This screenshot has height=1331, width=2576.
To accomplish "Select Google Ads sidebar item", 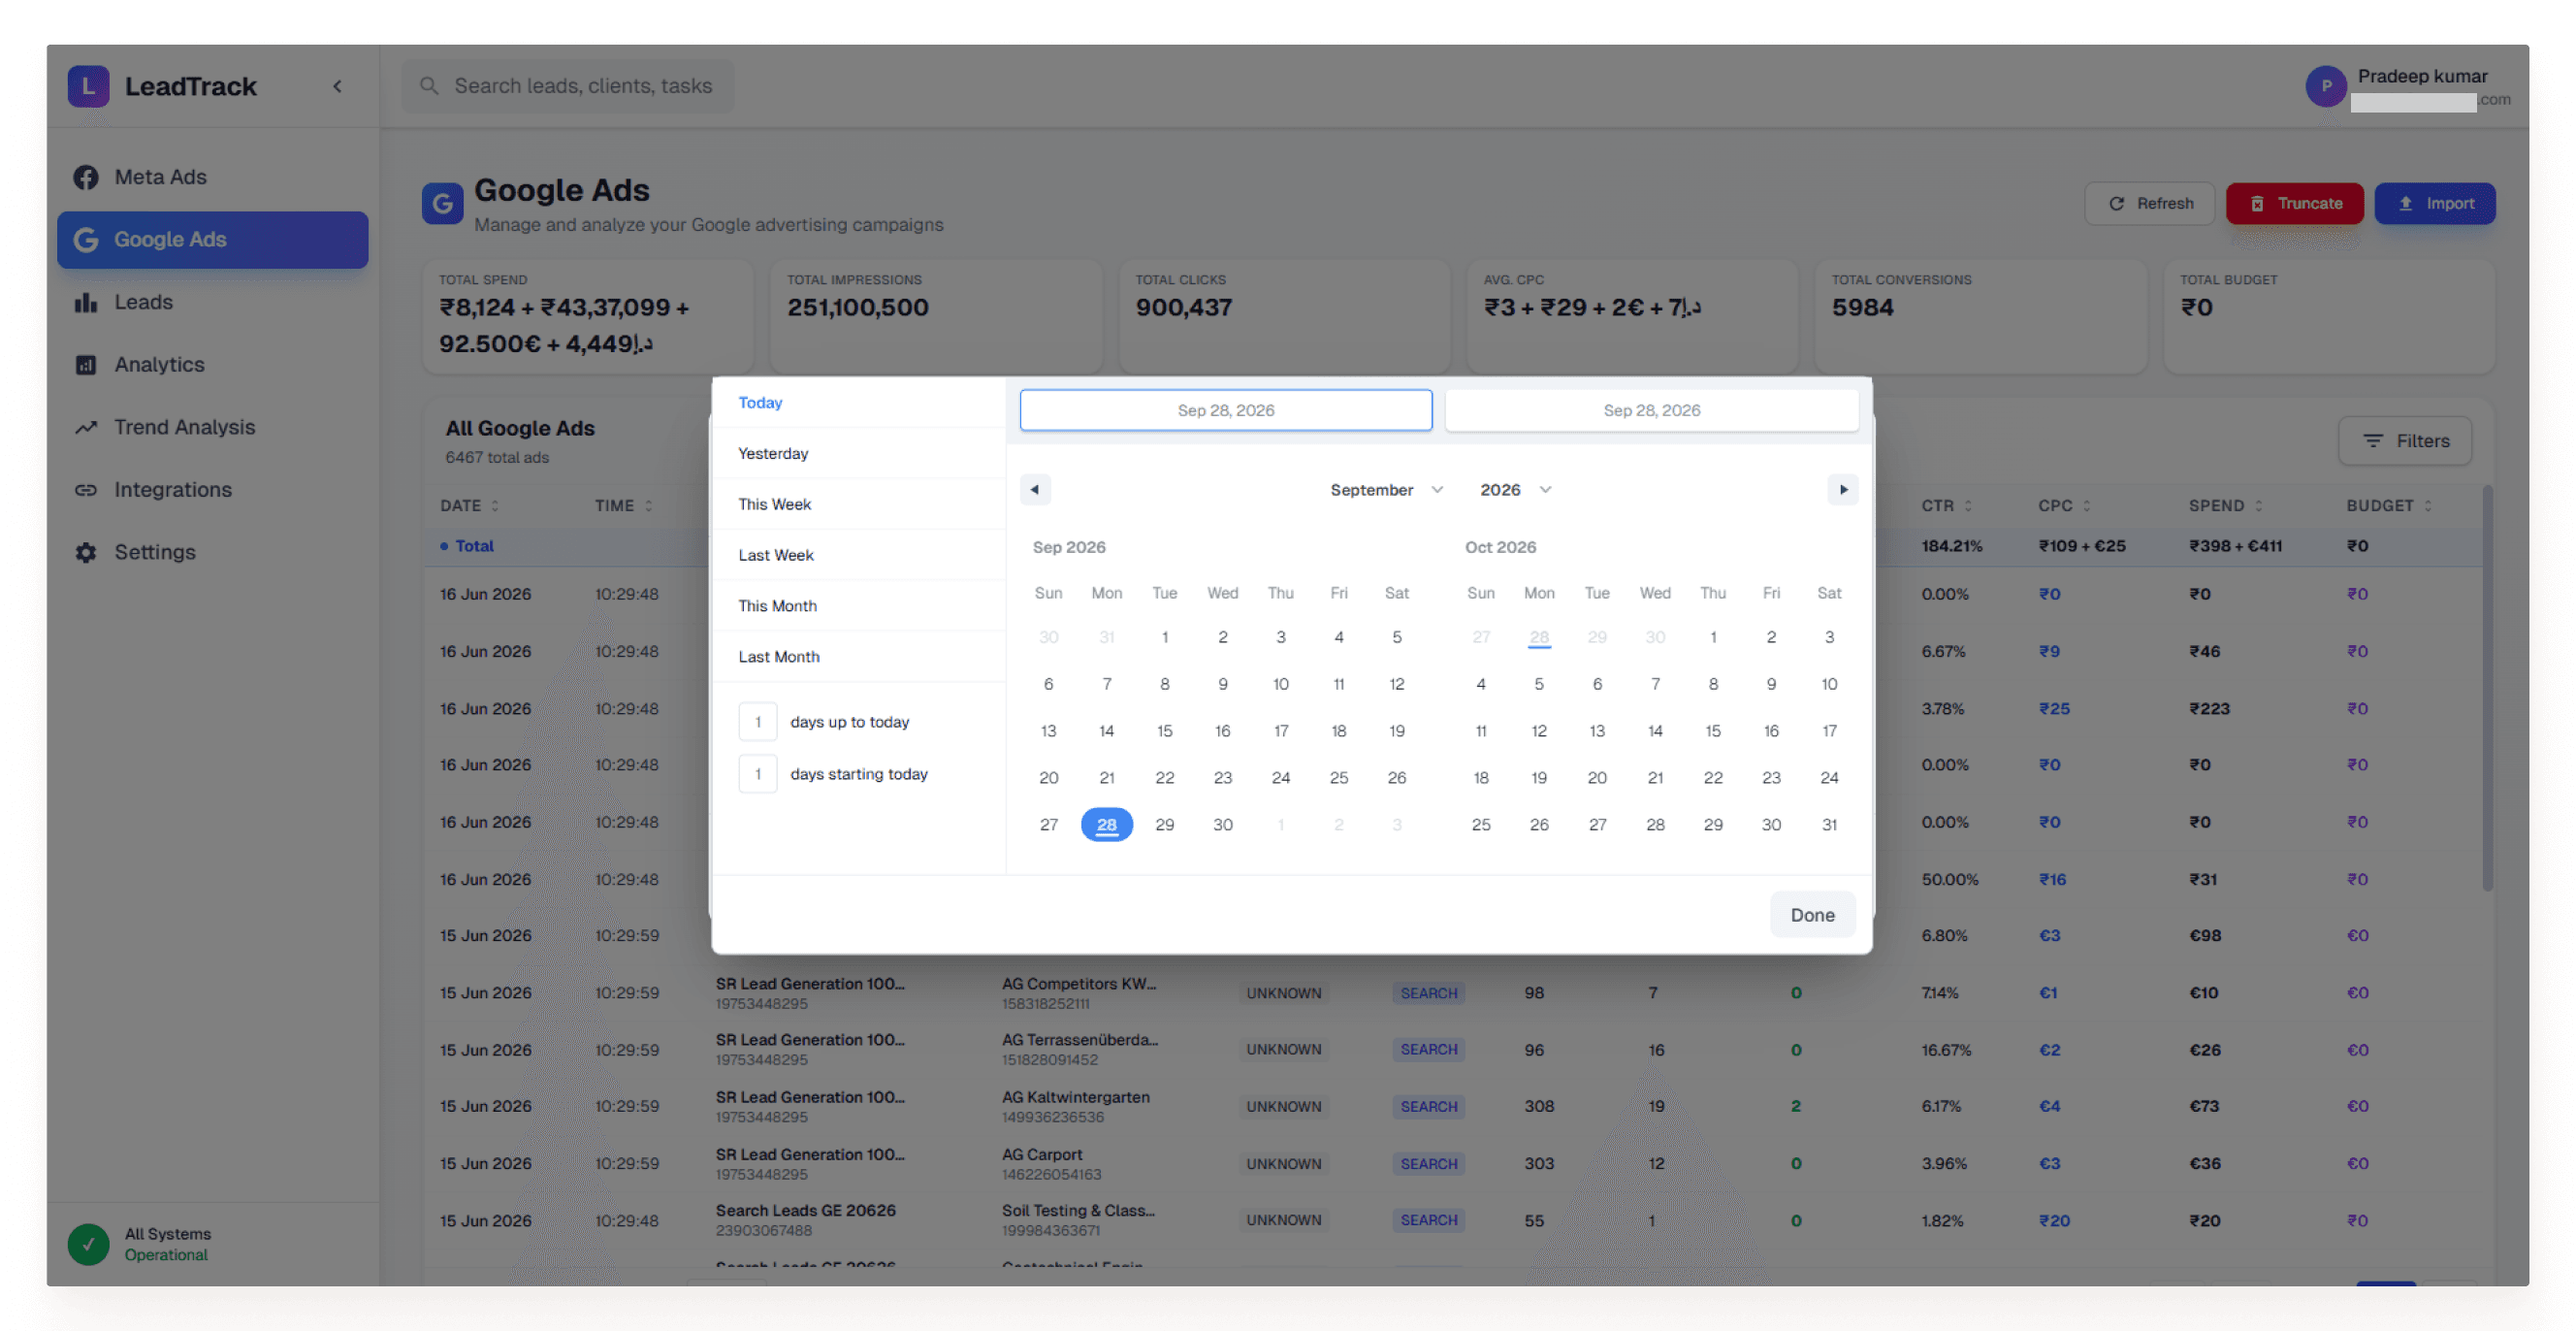I will point(212,239).
